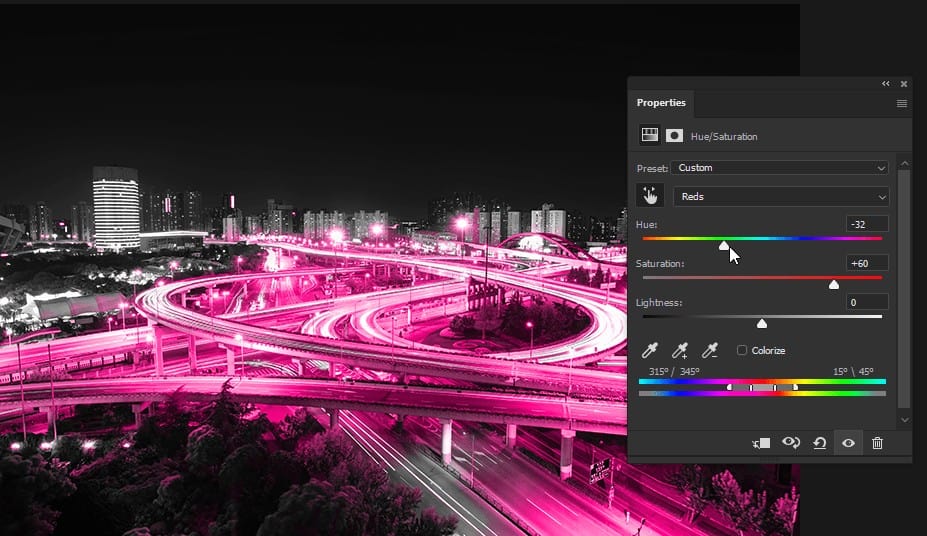Open the Preset dropdown showing Custom
927x536 pixels.
point(780,168)
